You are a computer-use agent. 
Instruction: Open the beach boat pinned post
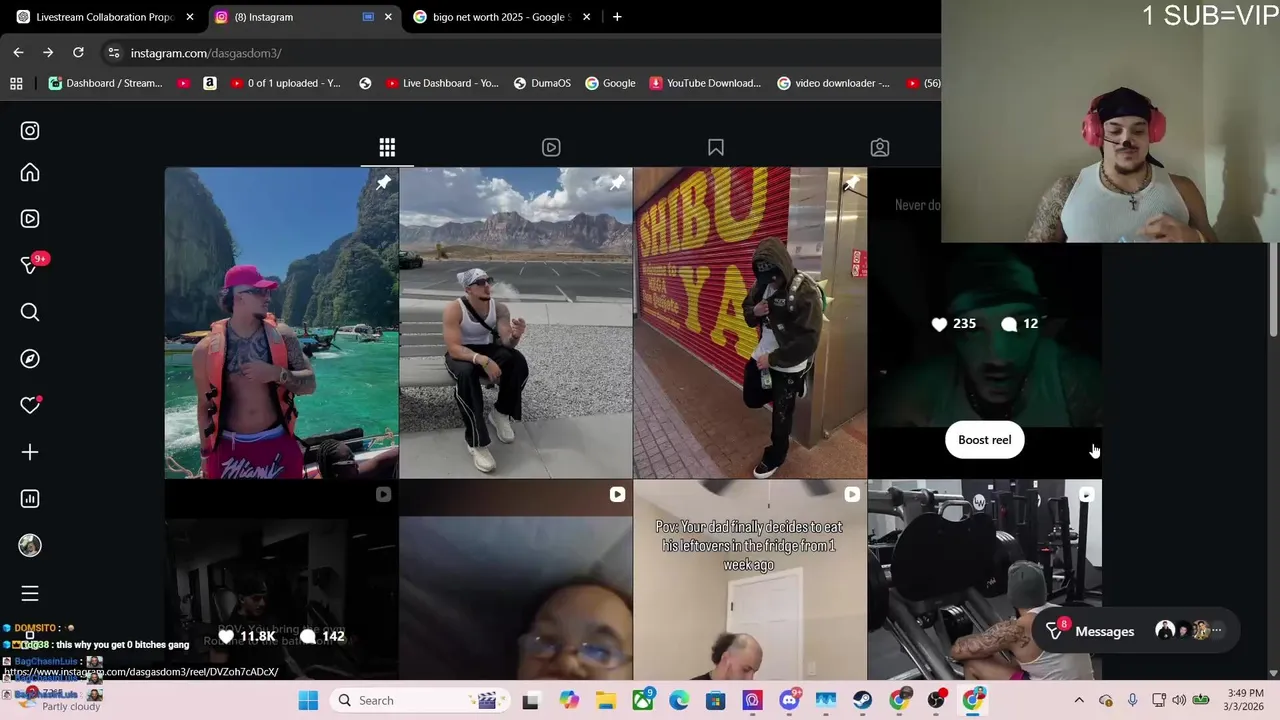tap(281, 323)
